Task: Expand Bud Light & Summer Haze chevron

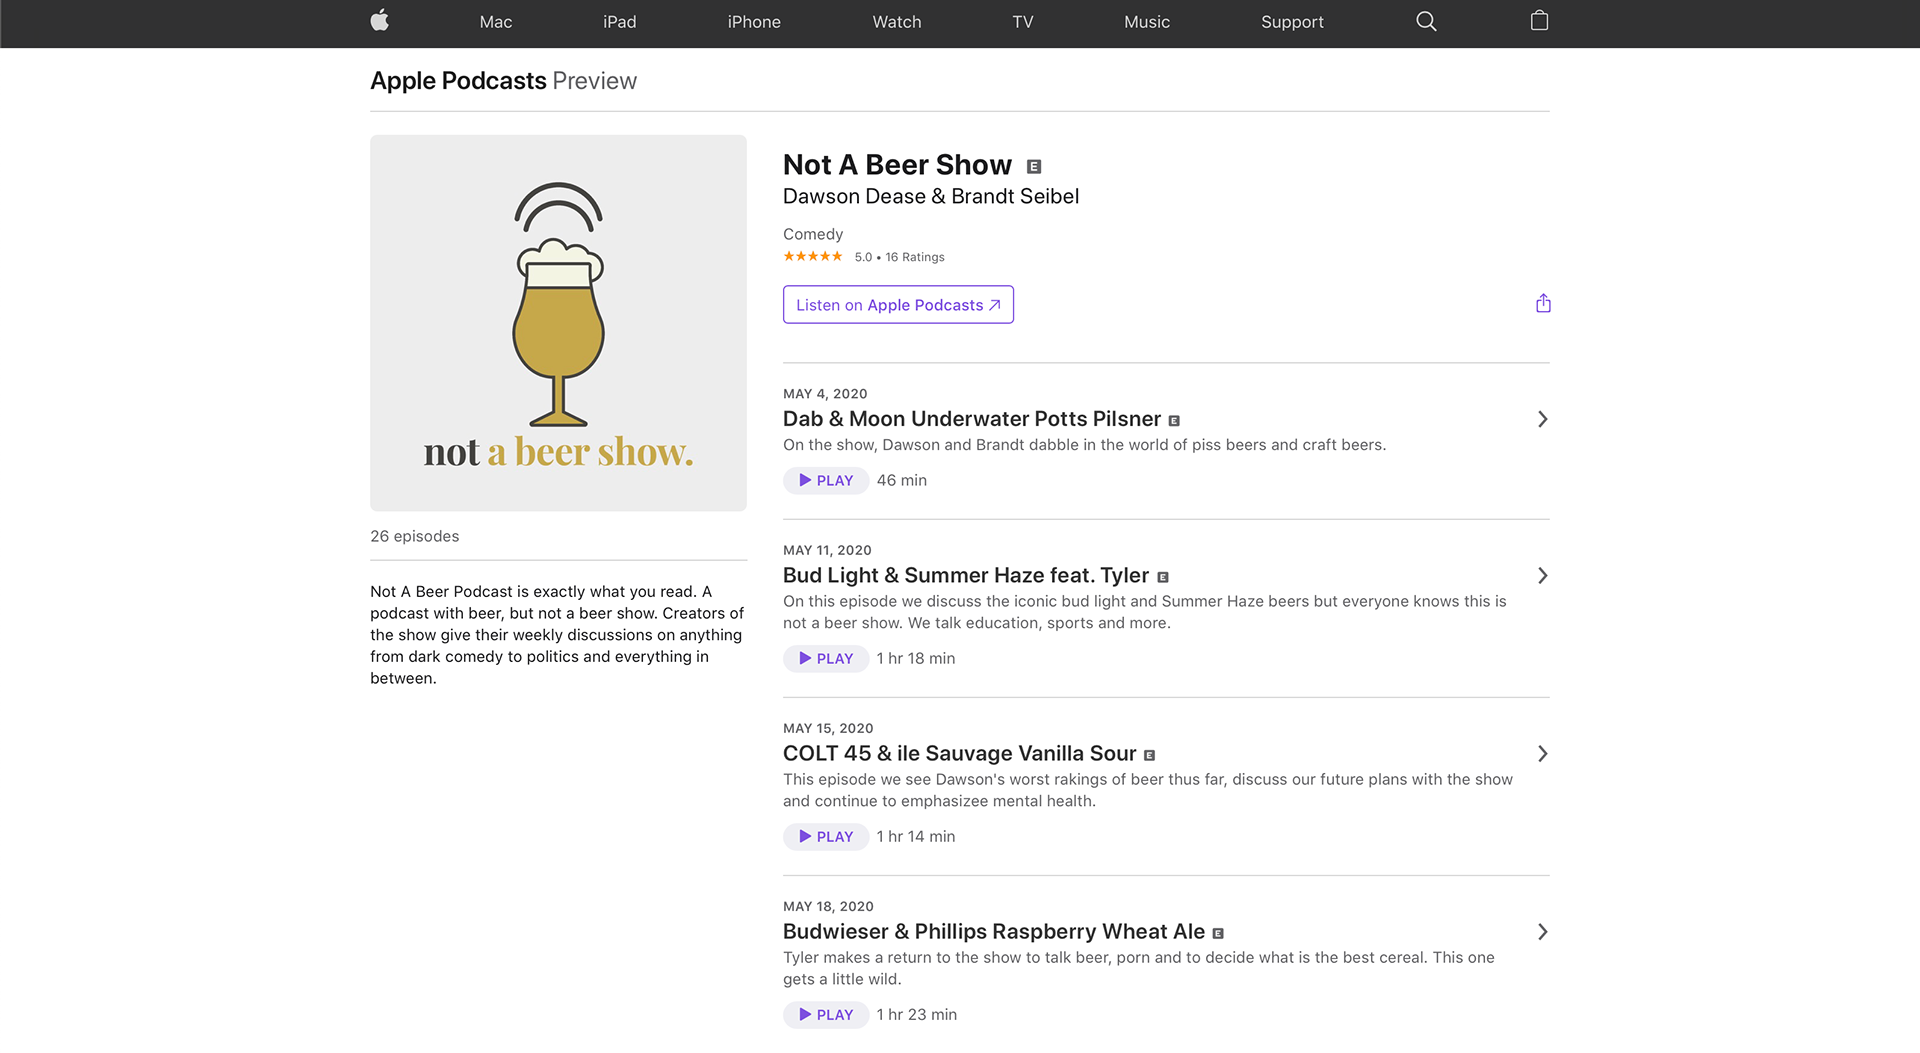Action: click(x=1542, y=575)
